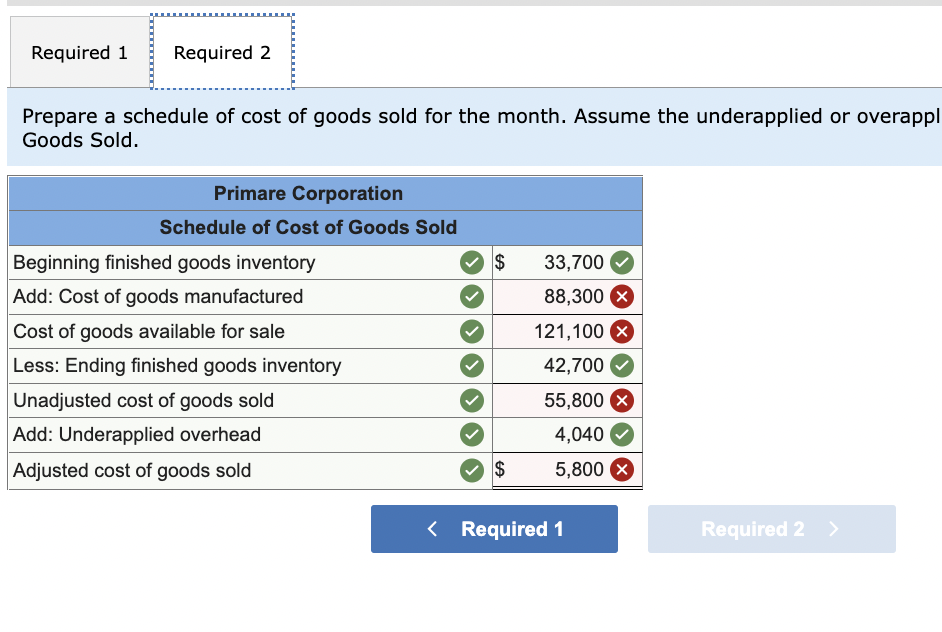
Task: Click the faded Required 2 next button
Action: coord(771,529)
